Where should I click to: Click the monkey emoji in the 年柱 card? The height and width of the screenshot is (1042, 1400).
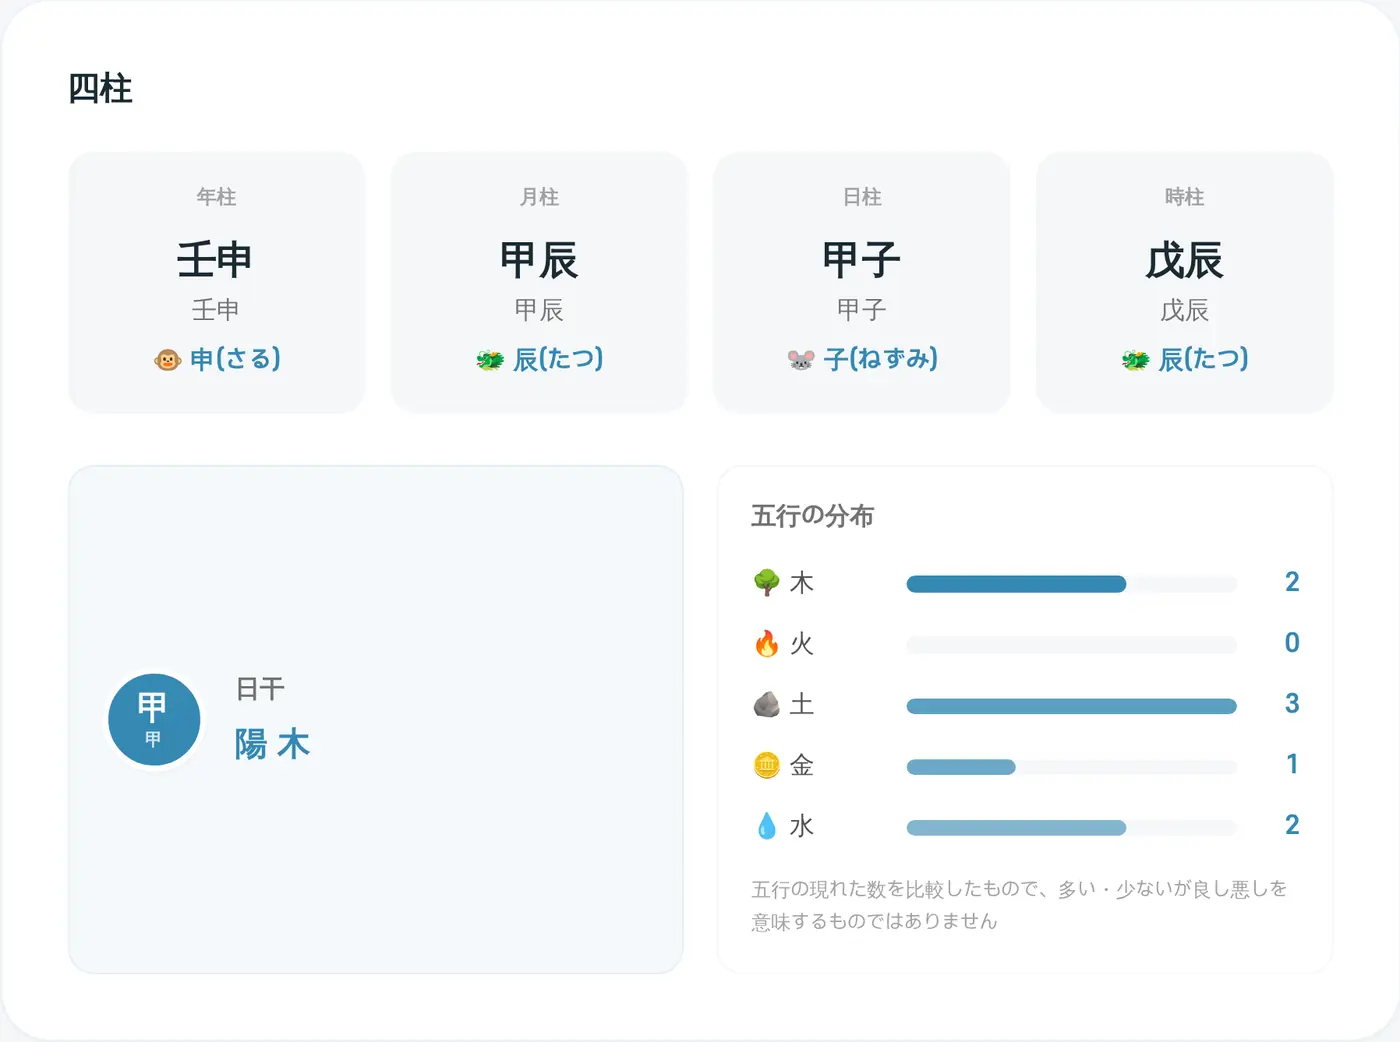(x=167, y=360)
